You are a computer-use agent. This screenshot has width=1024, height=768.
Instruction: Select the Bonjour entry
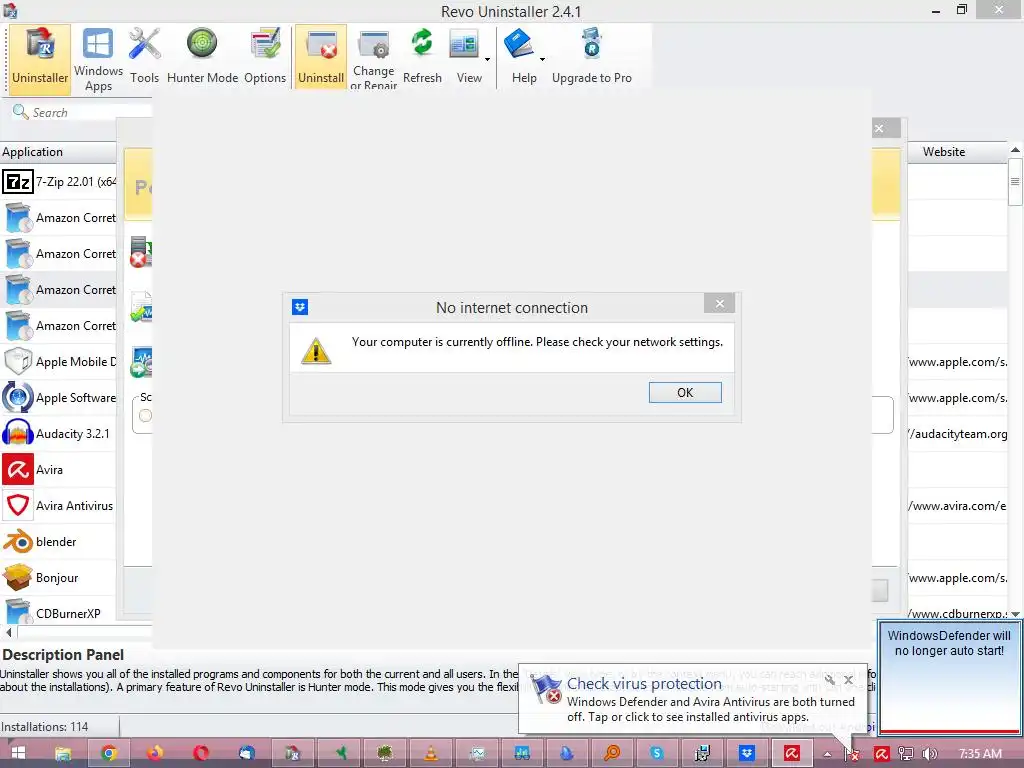pyautogui.click(x=59, y=577)
